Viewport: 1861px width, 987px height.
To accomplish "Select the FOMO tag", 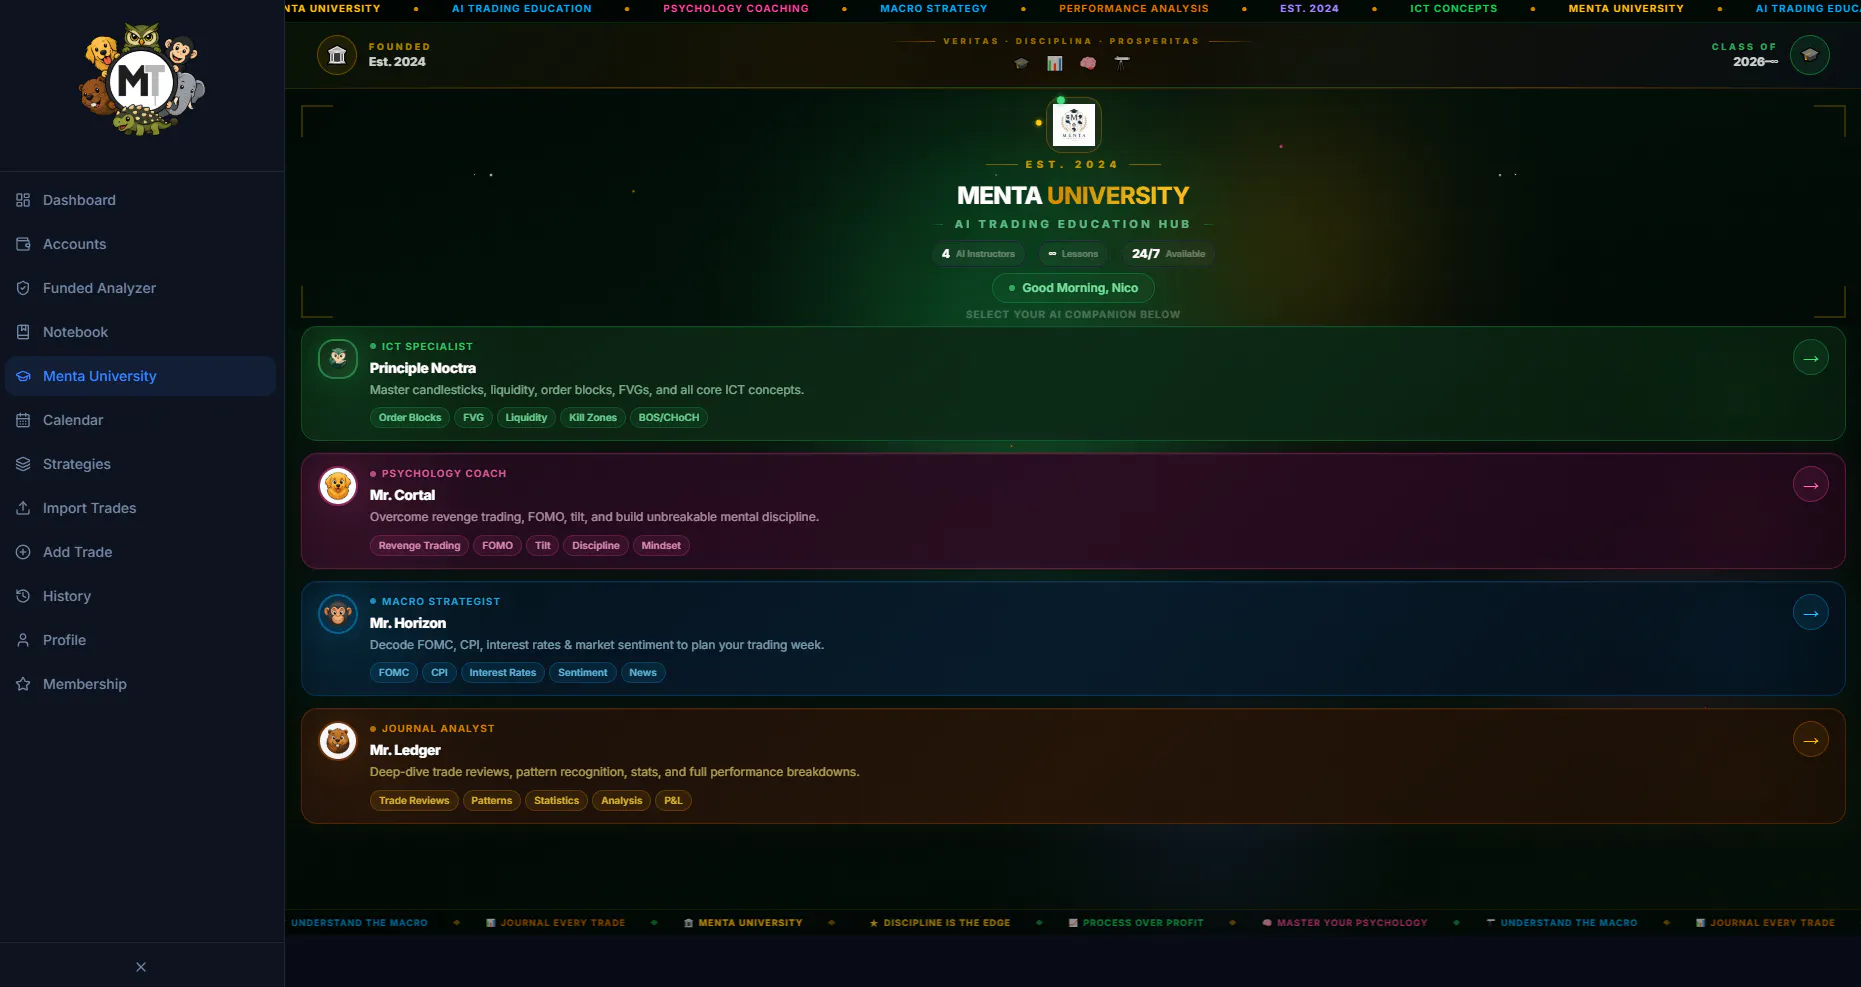I will [497, 546].
